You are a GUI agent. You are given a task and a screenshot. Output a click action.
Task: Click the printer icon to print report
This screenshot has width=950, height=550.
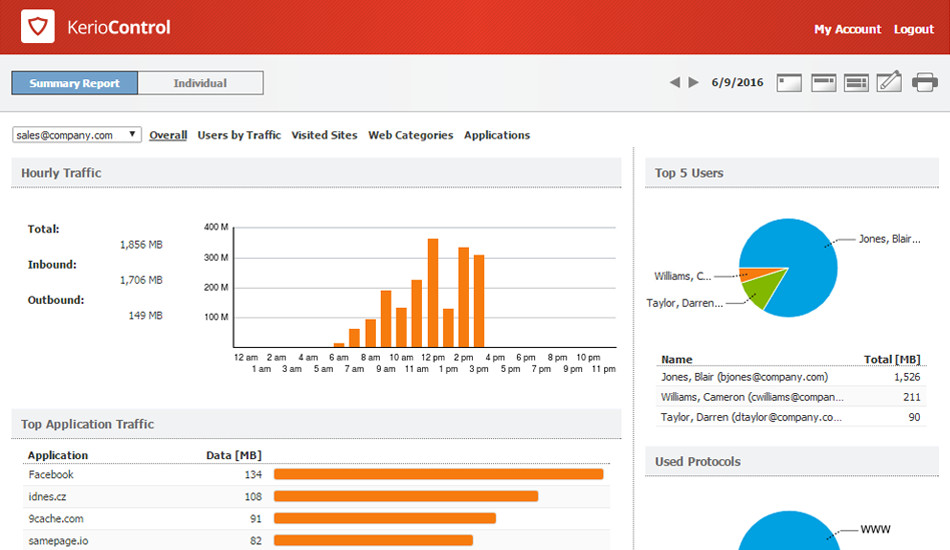point(925,82)
